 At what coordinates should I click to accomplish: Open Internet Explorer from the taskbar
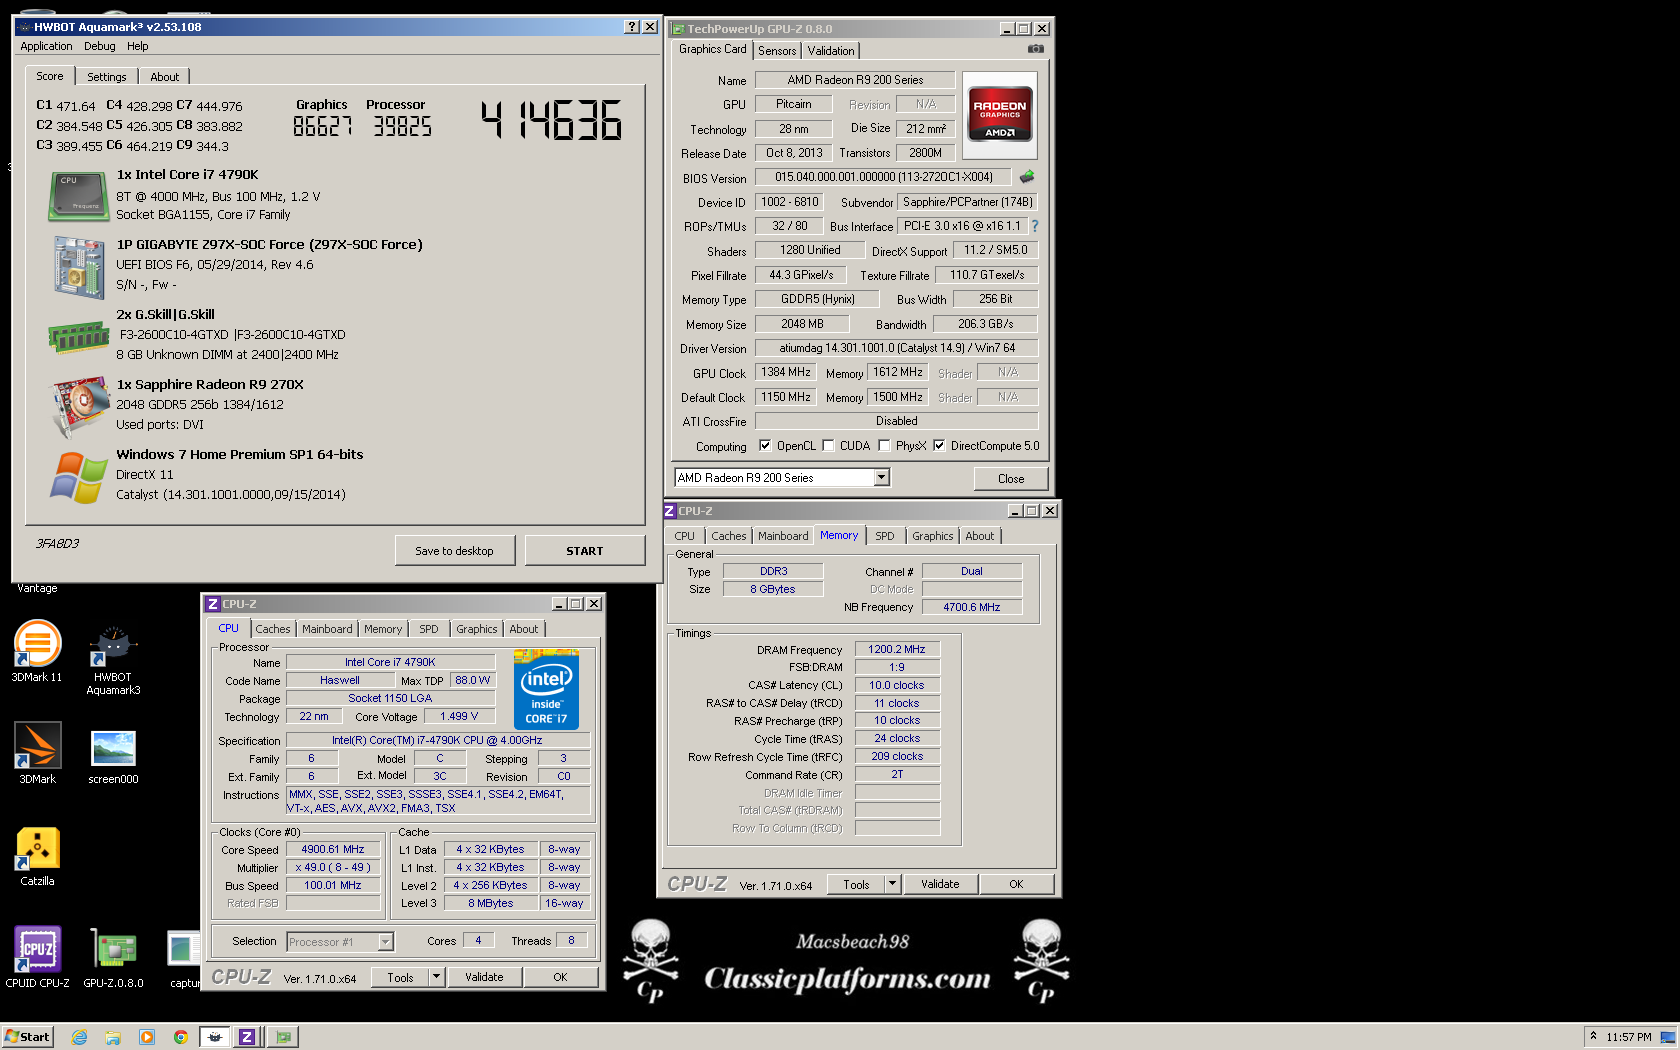pyautogui.click(x=79, y=1037)
